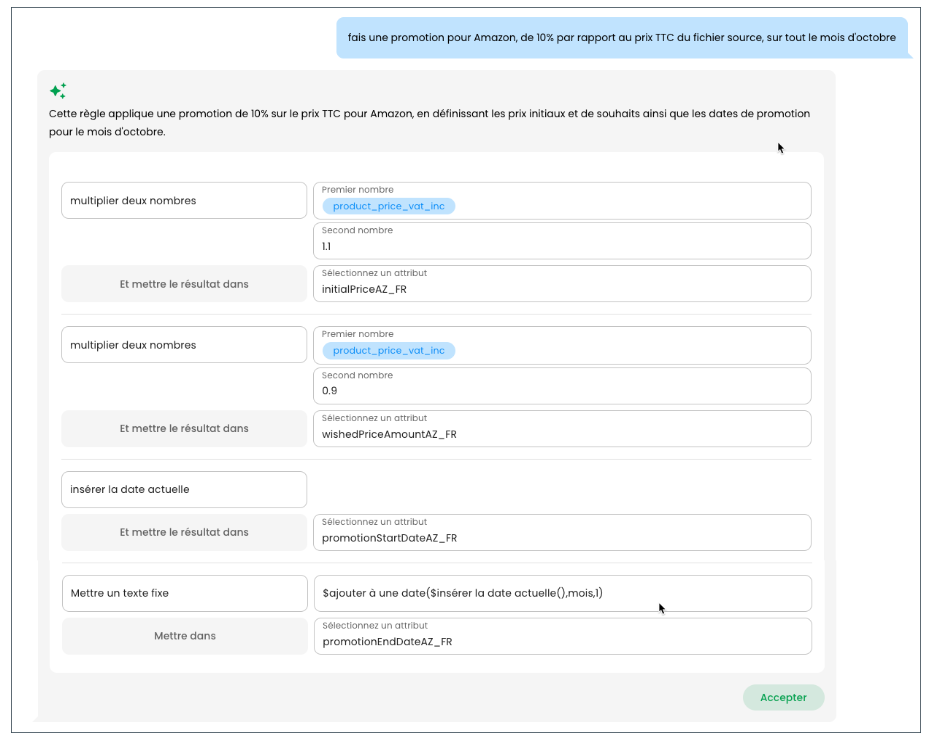The width and height of the screenshot is (933, 740).
Task: Click the Accepter button
Action: 783,698
